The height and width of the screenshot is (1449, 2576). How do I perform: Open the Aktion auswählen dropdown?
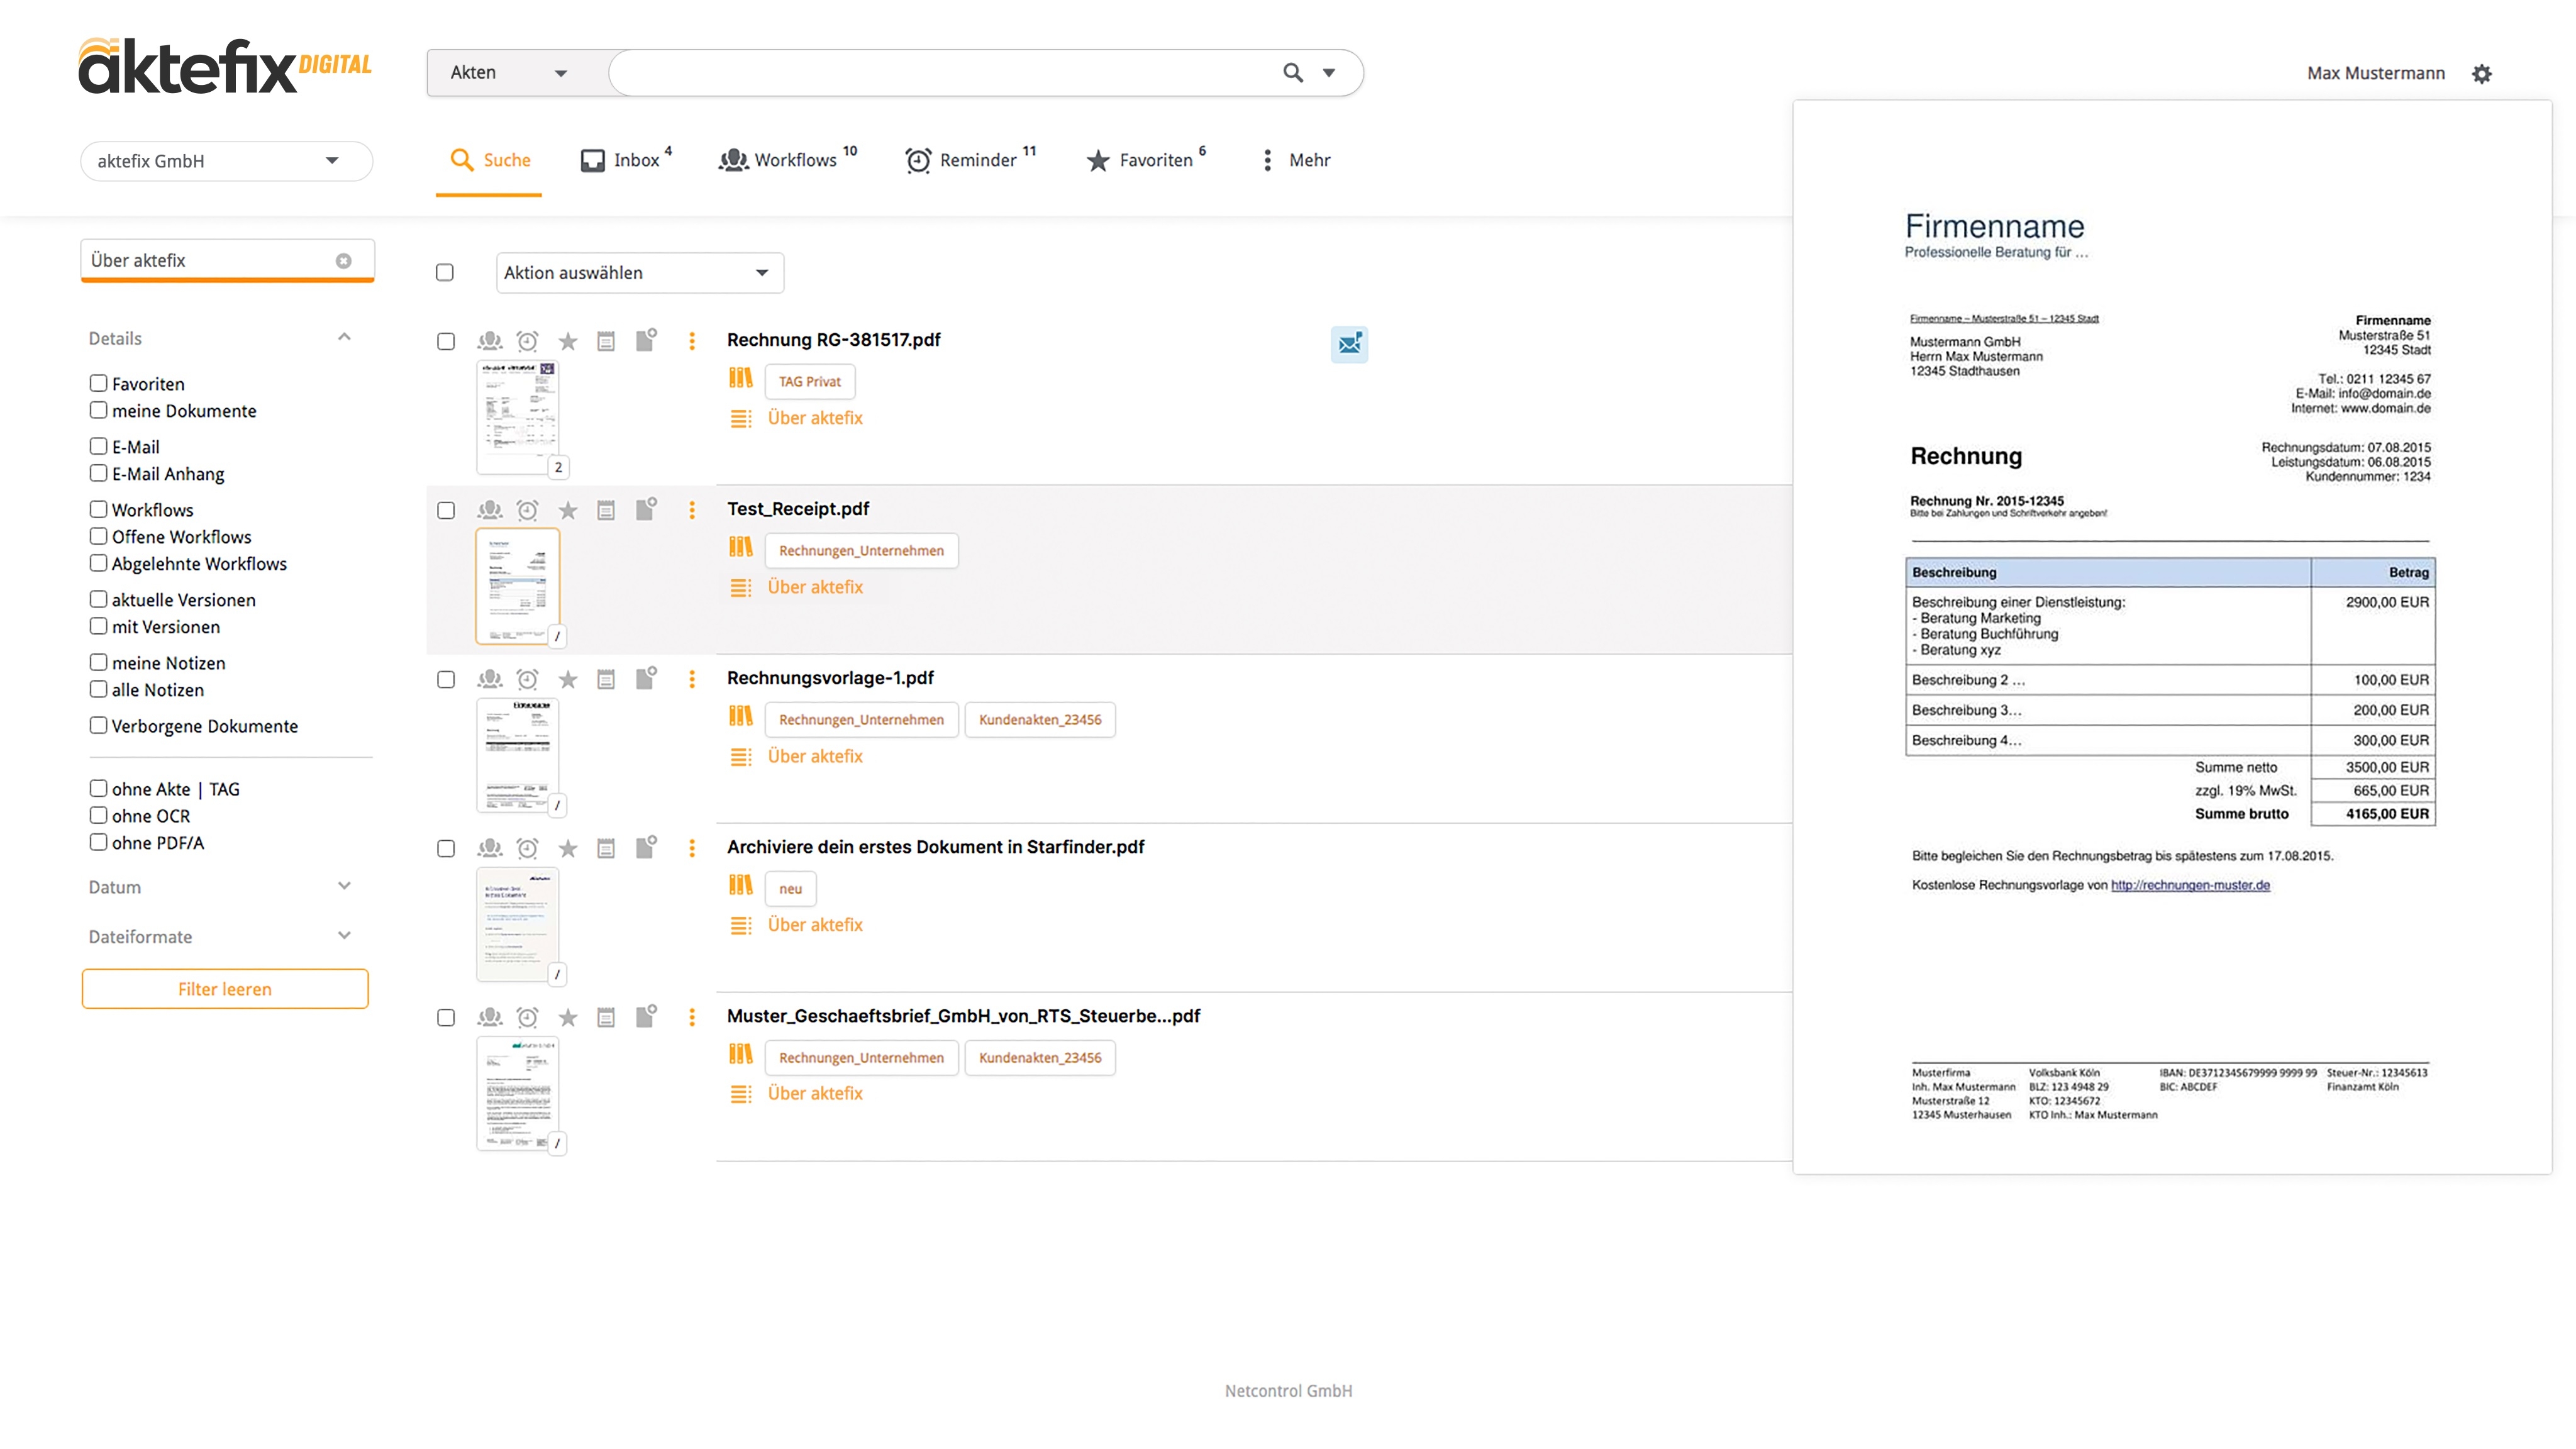639,272
